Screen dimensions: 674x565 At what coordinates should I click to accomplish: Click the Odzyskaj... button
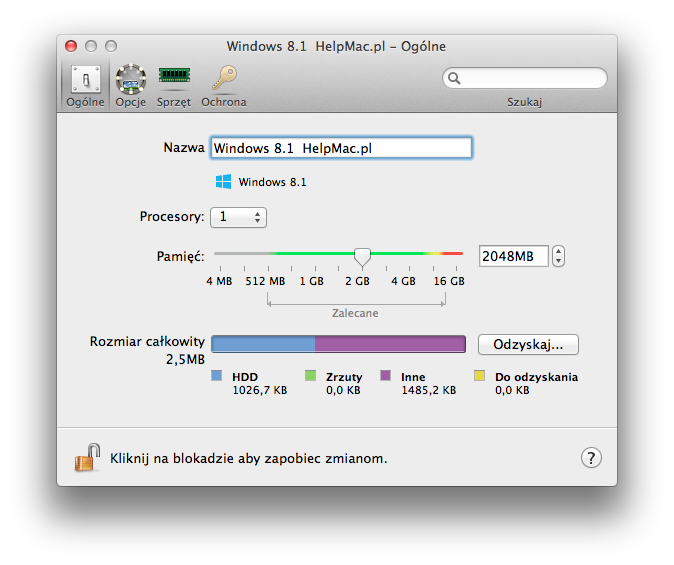[528, 344]
